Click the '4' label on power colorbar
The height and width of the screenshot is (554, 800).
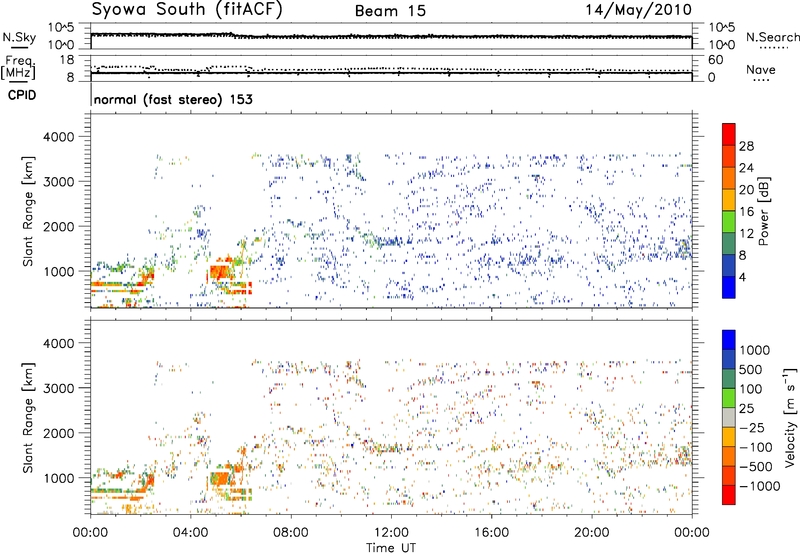(742, 277)
